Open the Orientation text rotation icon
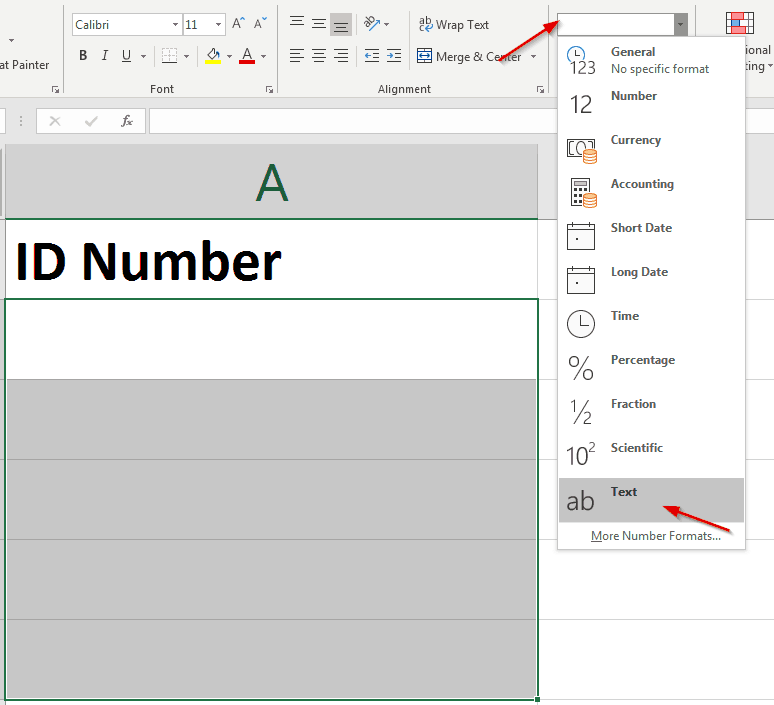The image size is (774, 705). pos(372,23)
